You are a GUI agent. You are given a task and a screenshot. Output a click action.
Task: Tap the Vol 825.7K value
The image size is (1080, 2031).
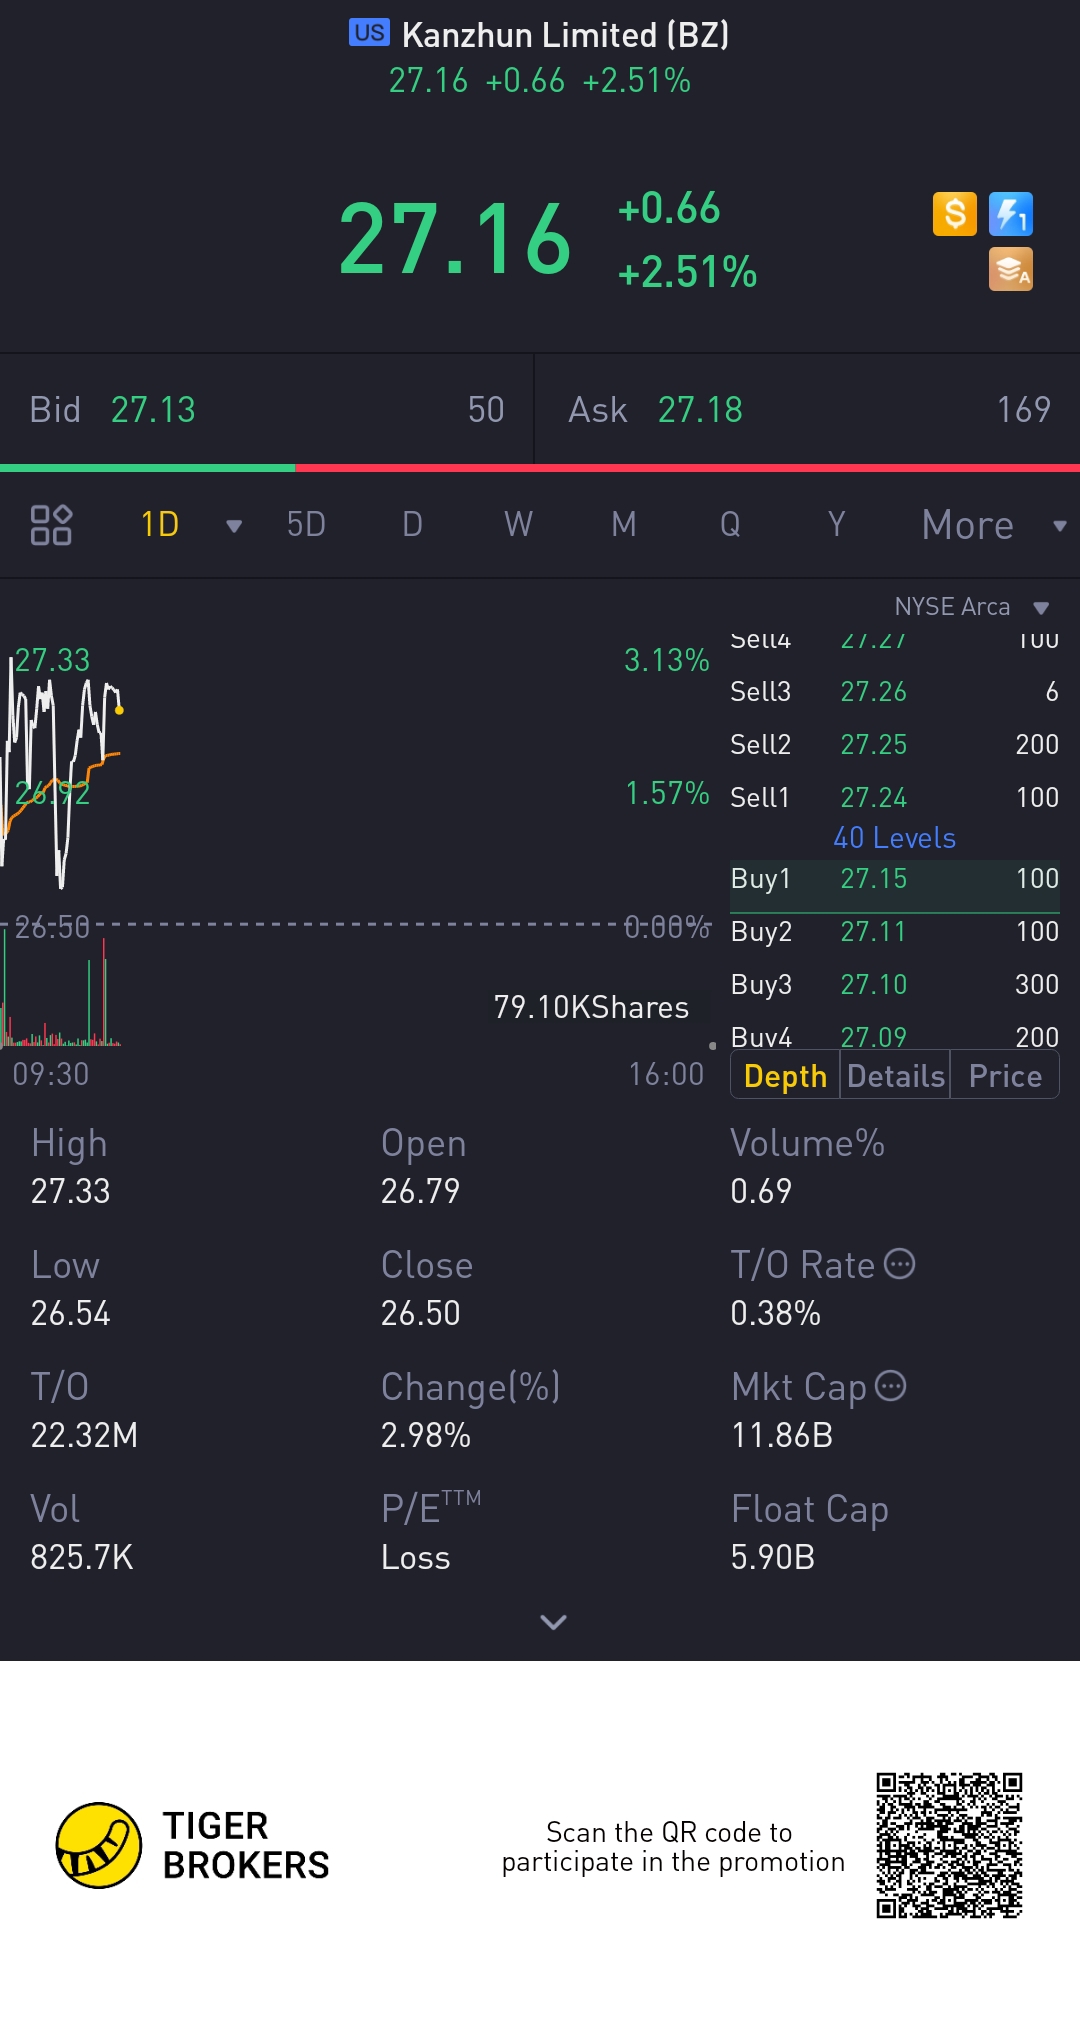[x=82, y=1557]
